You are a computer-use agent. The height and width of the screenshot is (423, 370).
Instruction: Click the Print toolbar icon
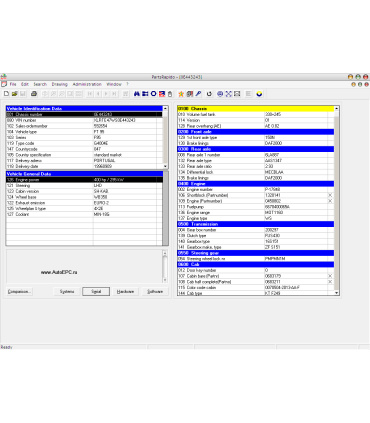pyautogui.click(x=34, y=94)
